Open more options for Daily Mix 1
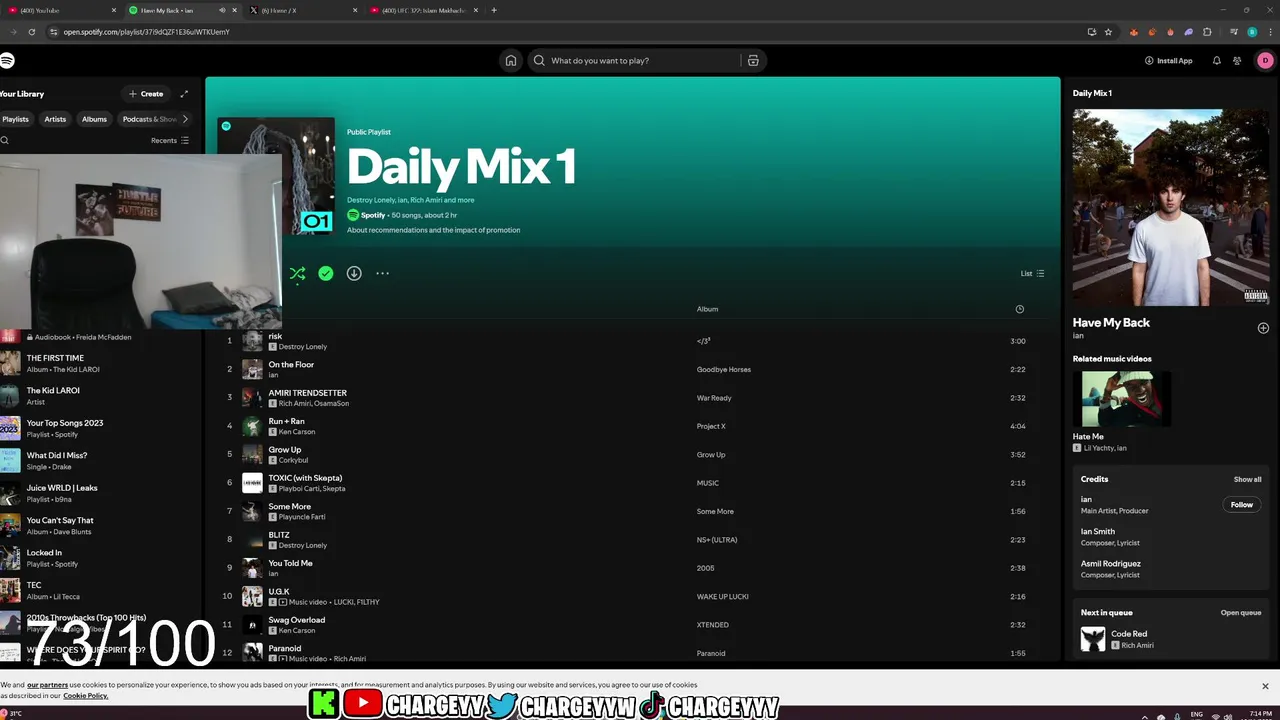 click(x=382, y=273)
